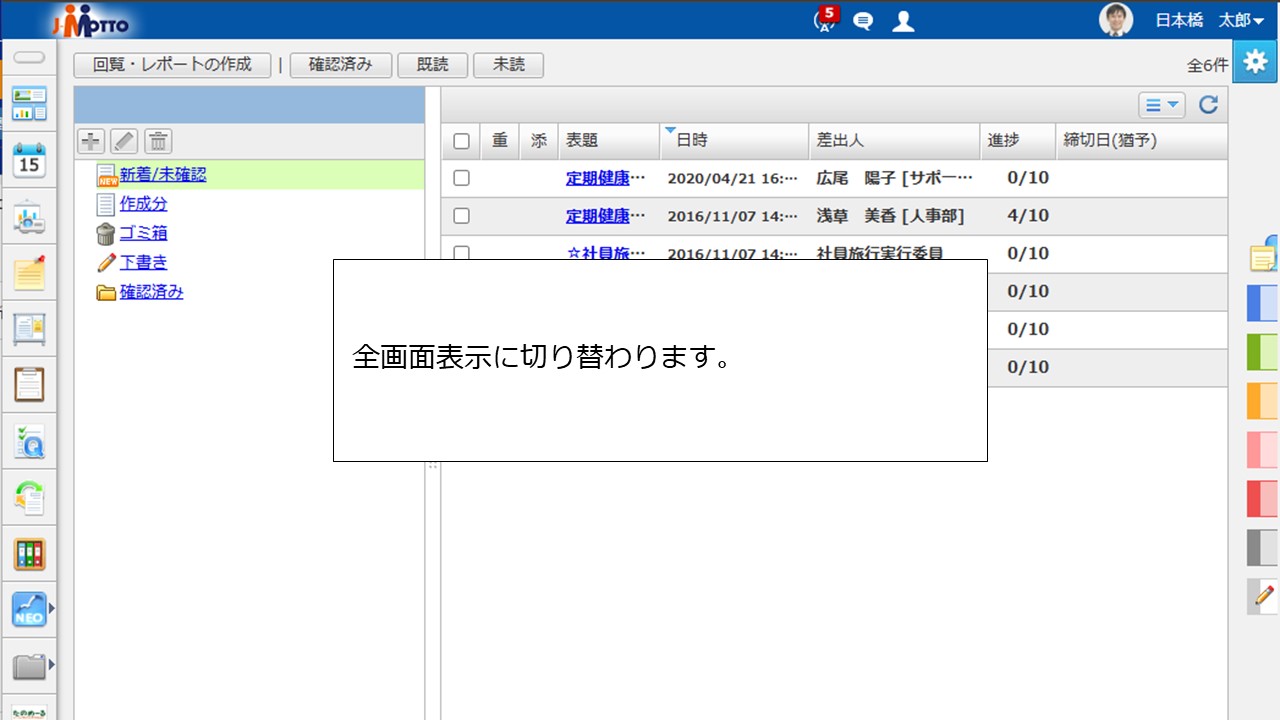
Task: Toggle the select-all checkbox in table header
Action: click(461, 141)
